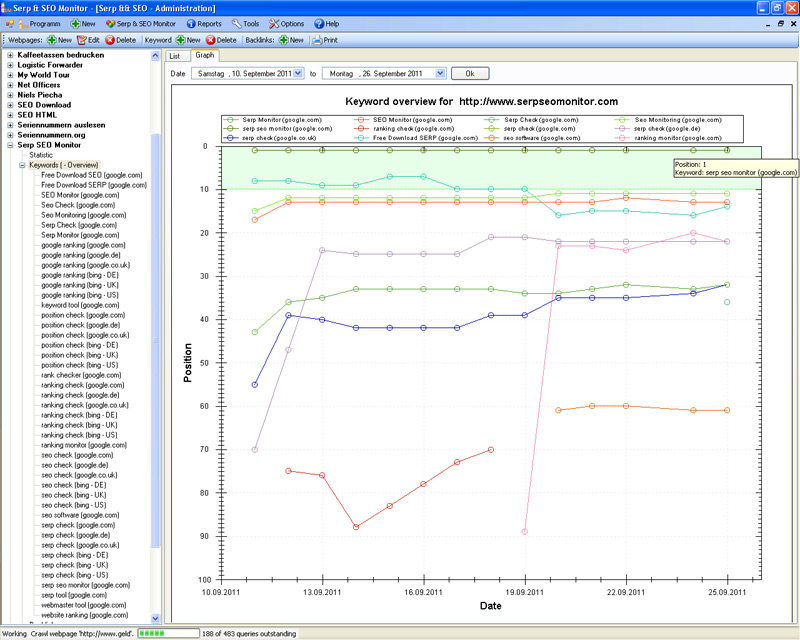Click serp check (google.co.uk) blue legend entry

270,138
